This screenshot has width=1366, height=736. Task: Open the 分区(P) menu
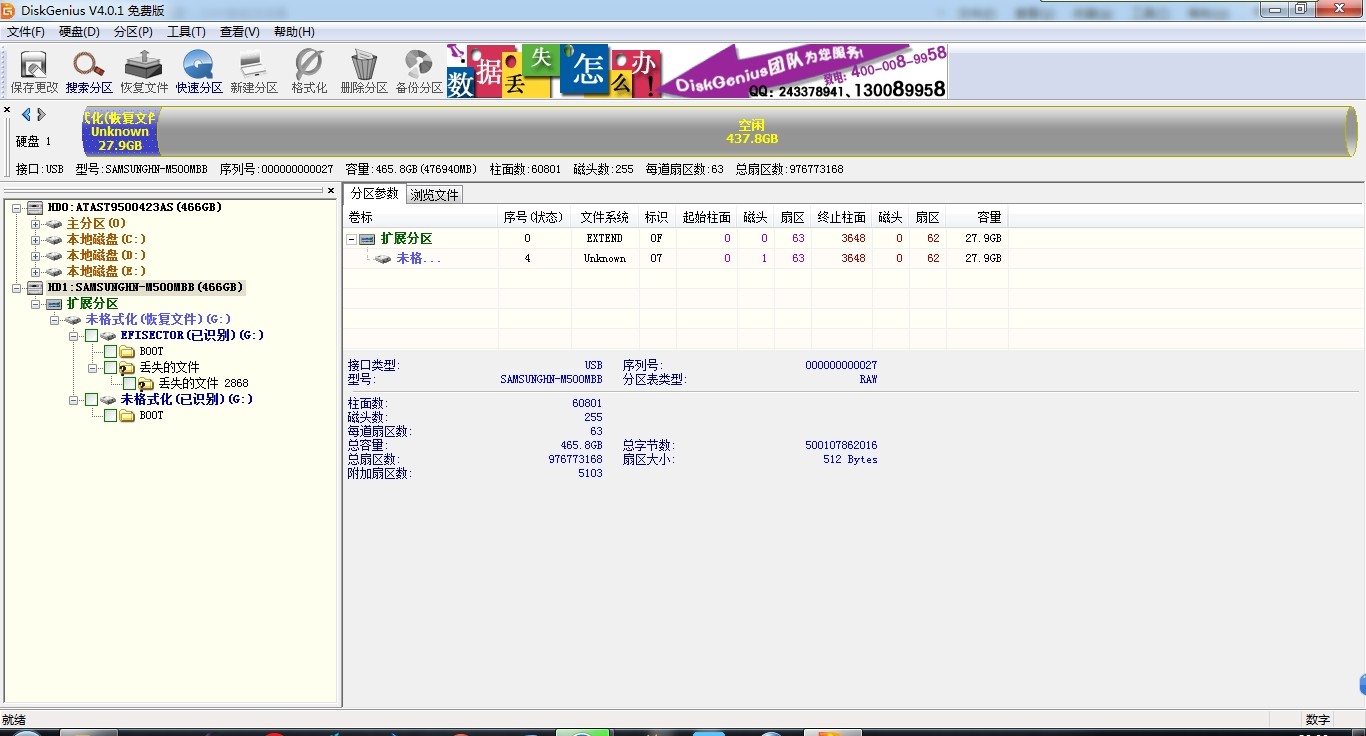[133, 32]
